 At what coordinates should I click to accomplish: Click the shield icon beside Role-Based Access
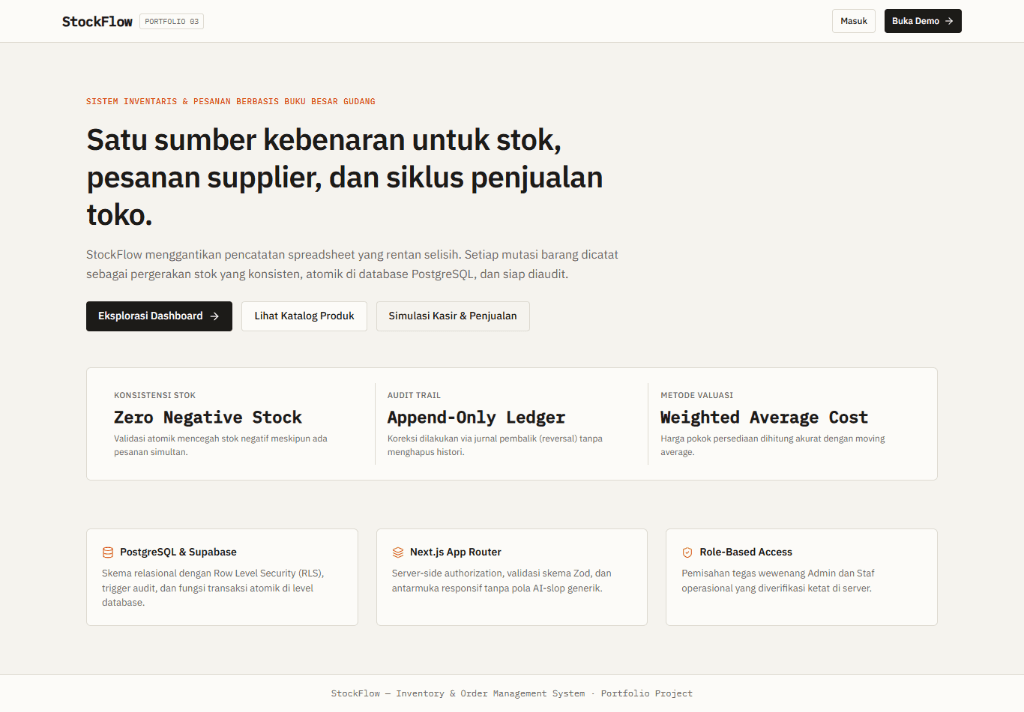pos(687,553)
